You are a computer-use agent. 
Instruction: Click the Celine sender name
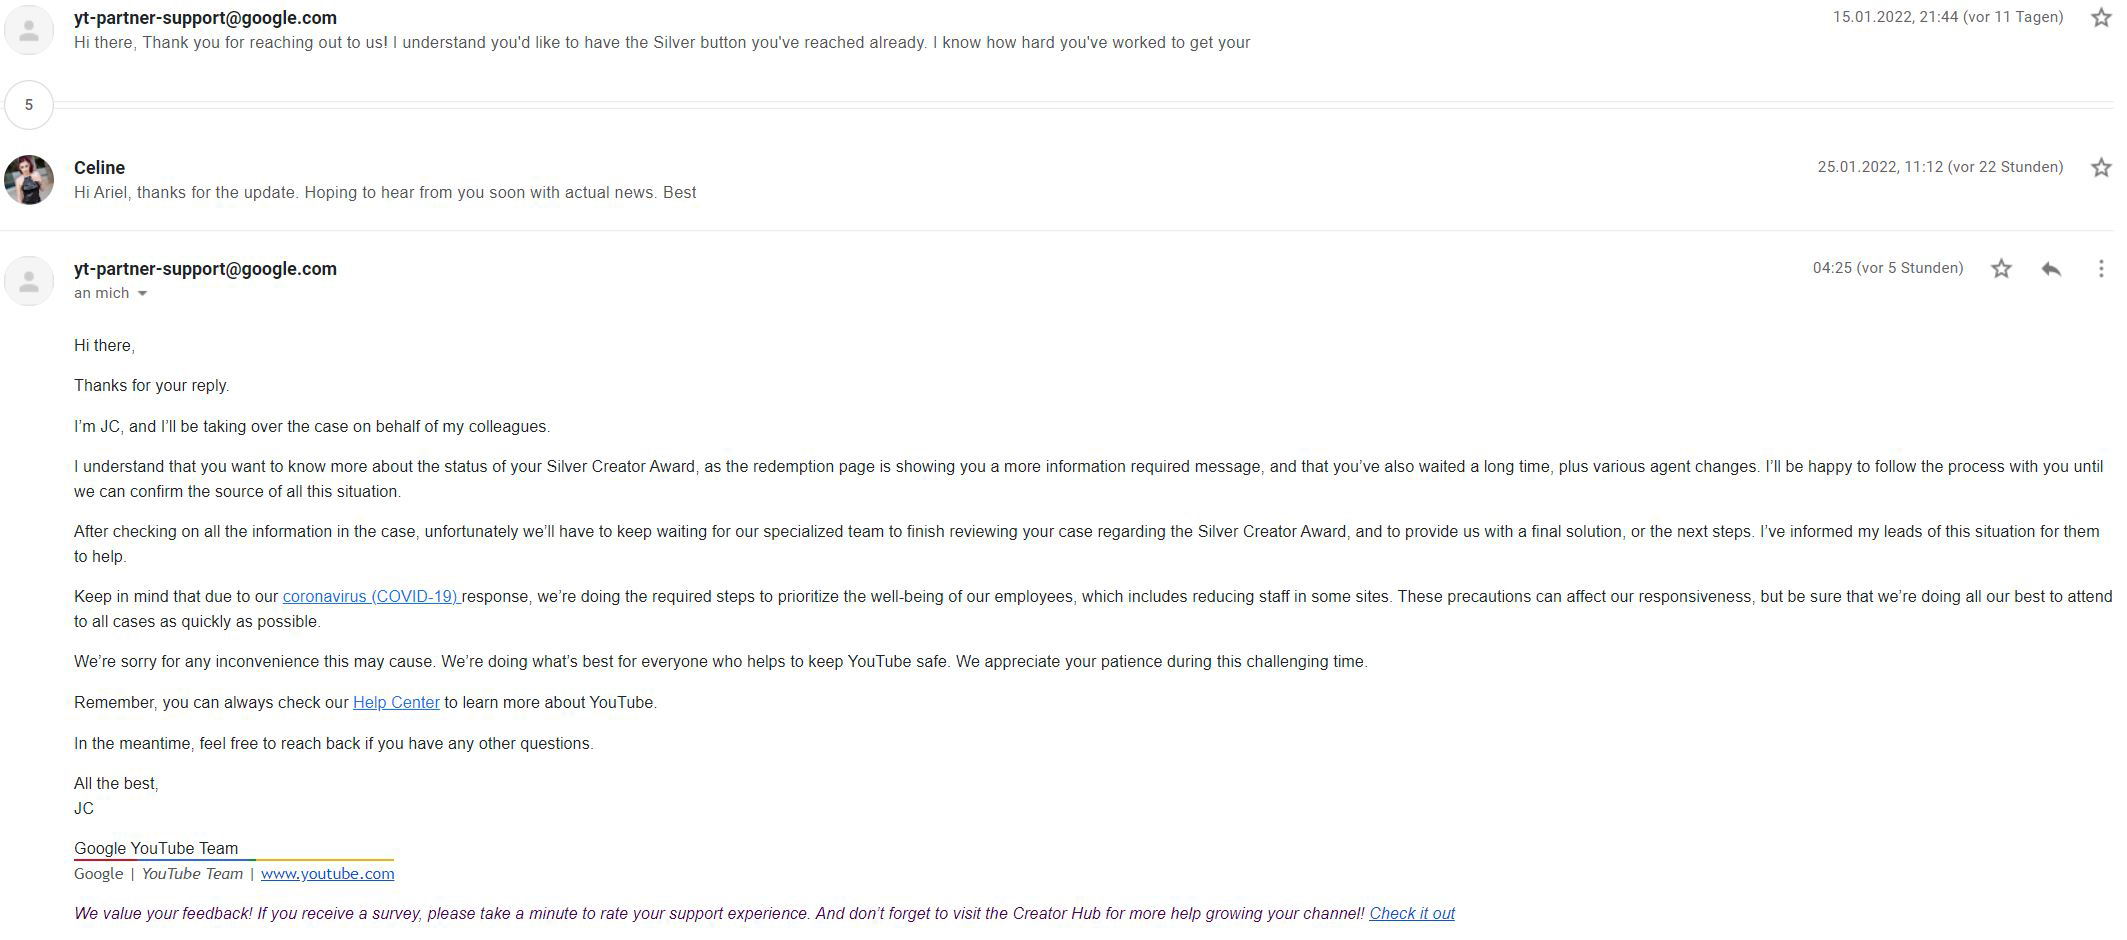(99, 167)
